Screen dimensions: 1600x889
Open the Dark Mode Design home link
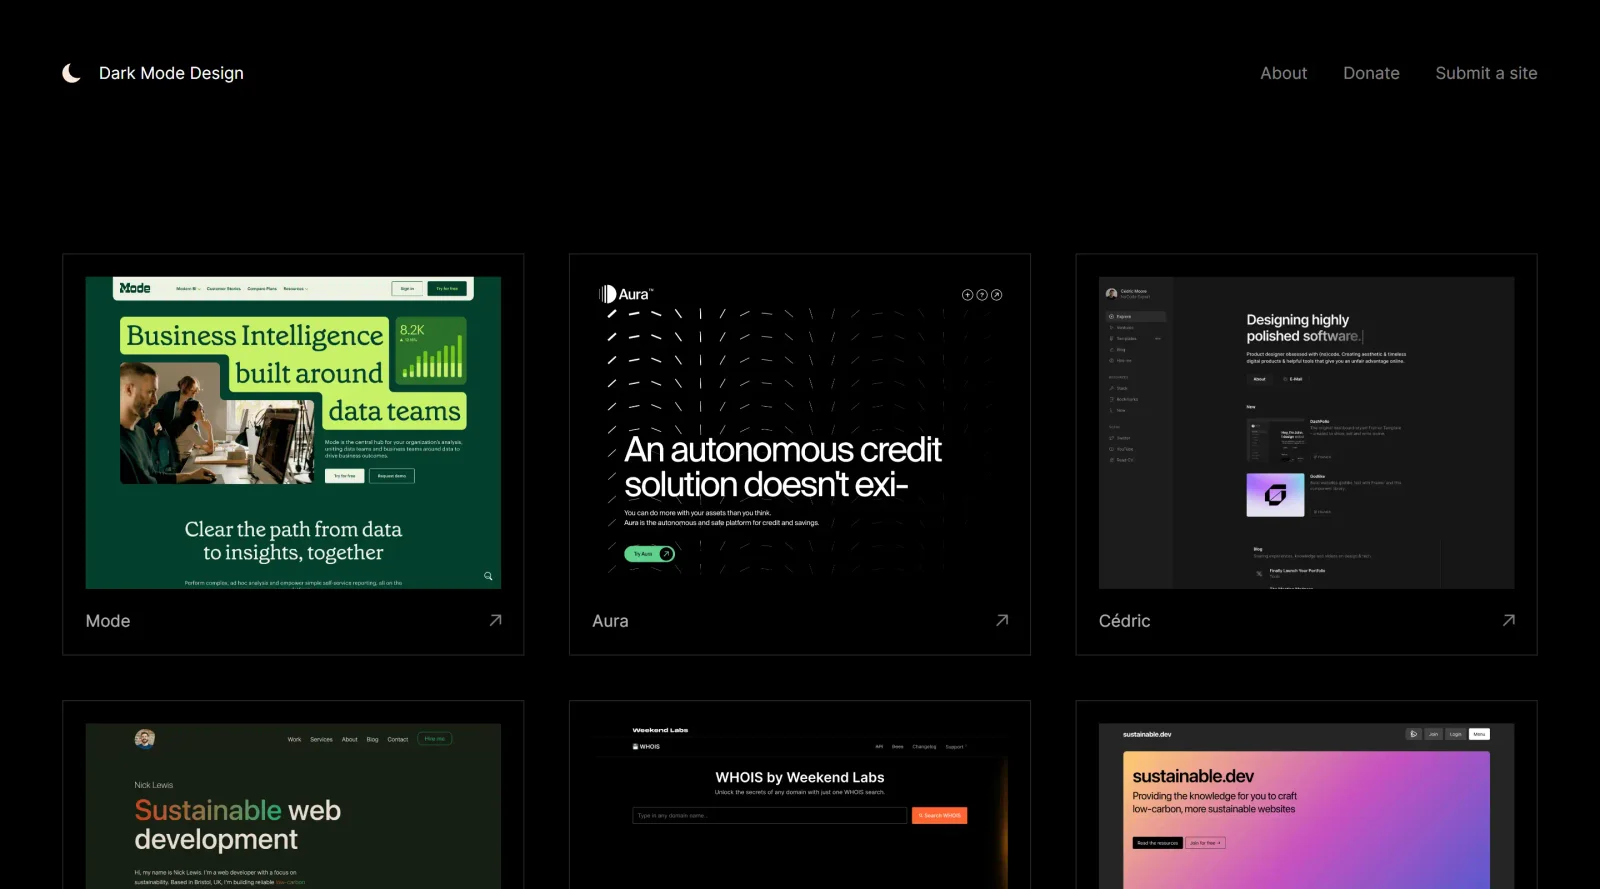171,73
